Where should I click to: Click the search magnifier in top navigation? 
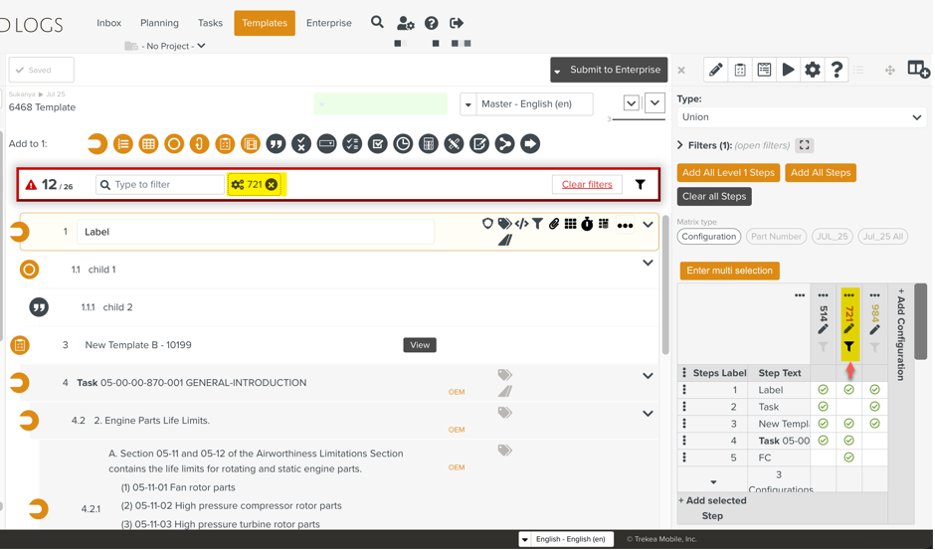377,22
